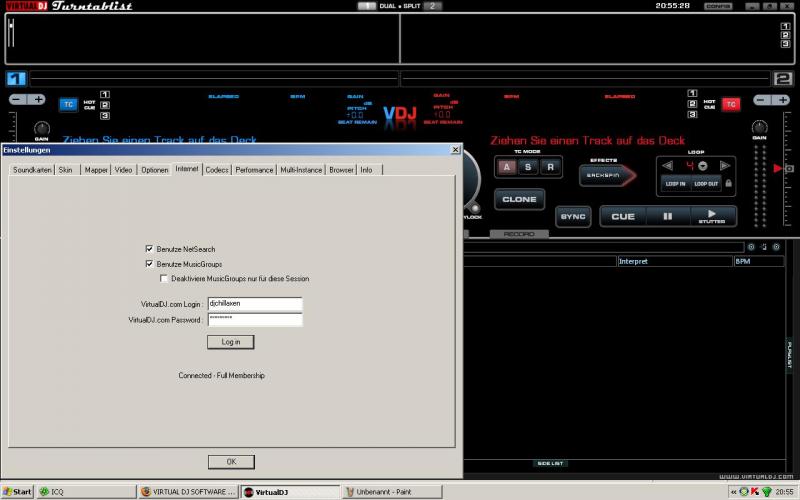Trigger left deck hot cue 1

coord(105,94)
